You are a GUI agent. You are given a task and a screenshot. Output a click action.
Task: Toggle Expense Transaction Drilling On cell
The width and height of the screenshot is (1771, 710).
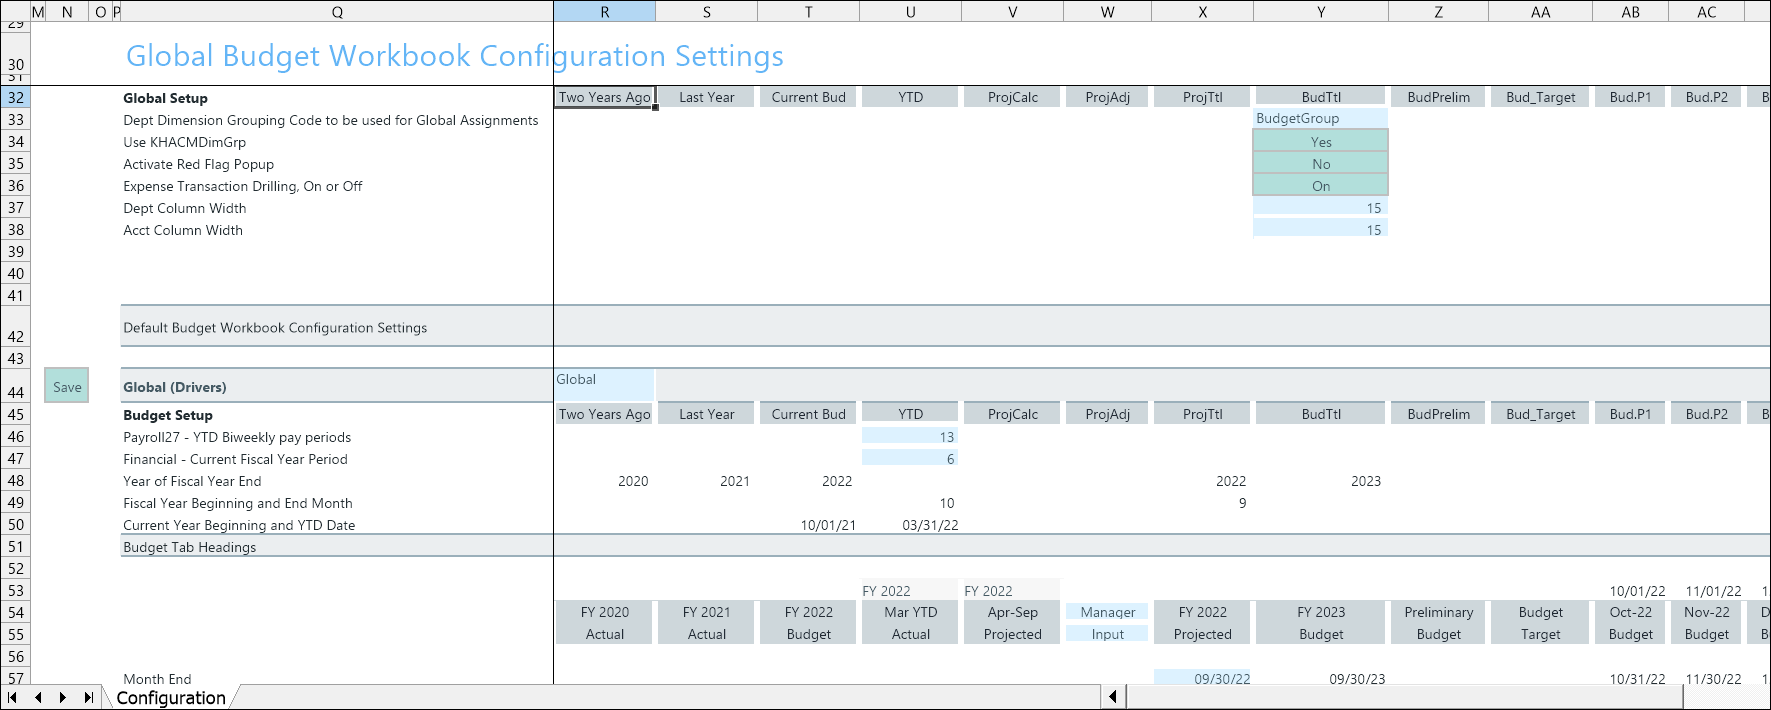[x=1320, y=186]
